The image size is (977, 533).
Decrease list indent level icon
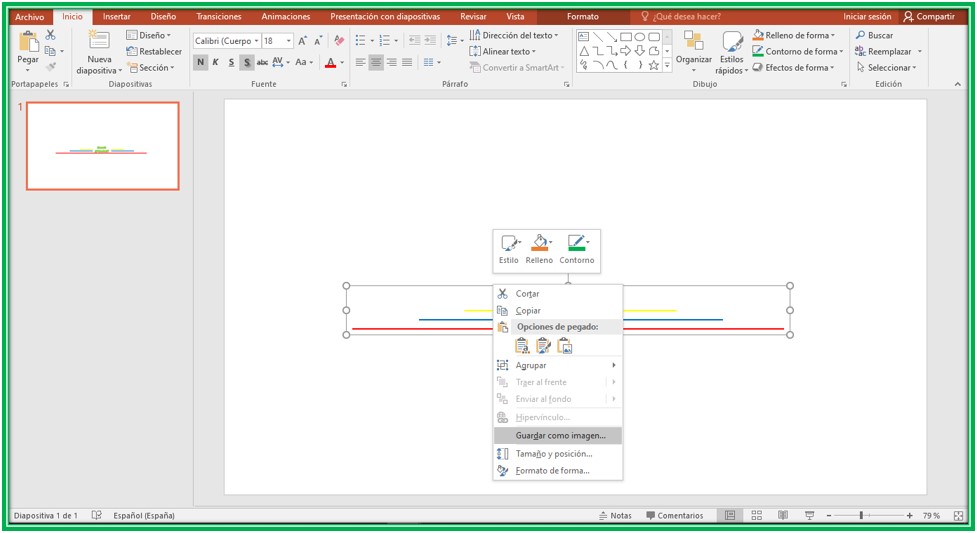pyautogui.click(x=414, y=41)
